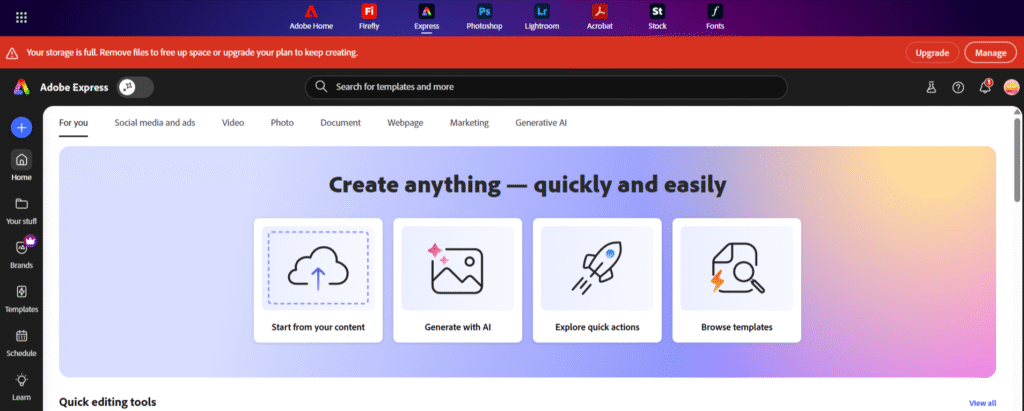This screenshot has height=411, width=1024.
Task: Open the user profile avatar menu
Action: coord(1011,87)
